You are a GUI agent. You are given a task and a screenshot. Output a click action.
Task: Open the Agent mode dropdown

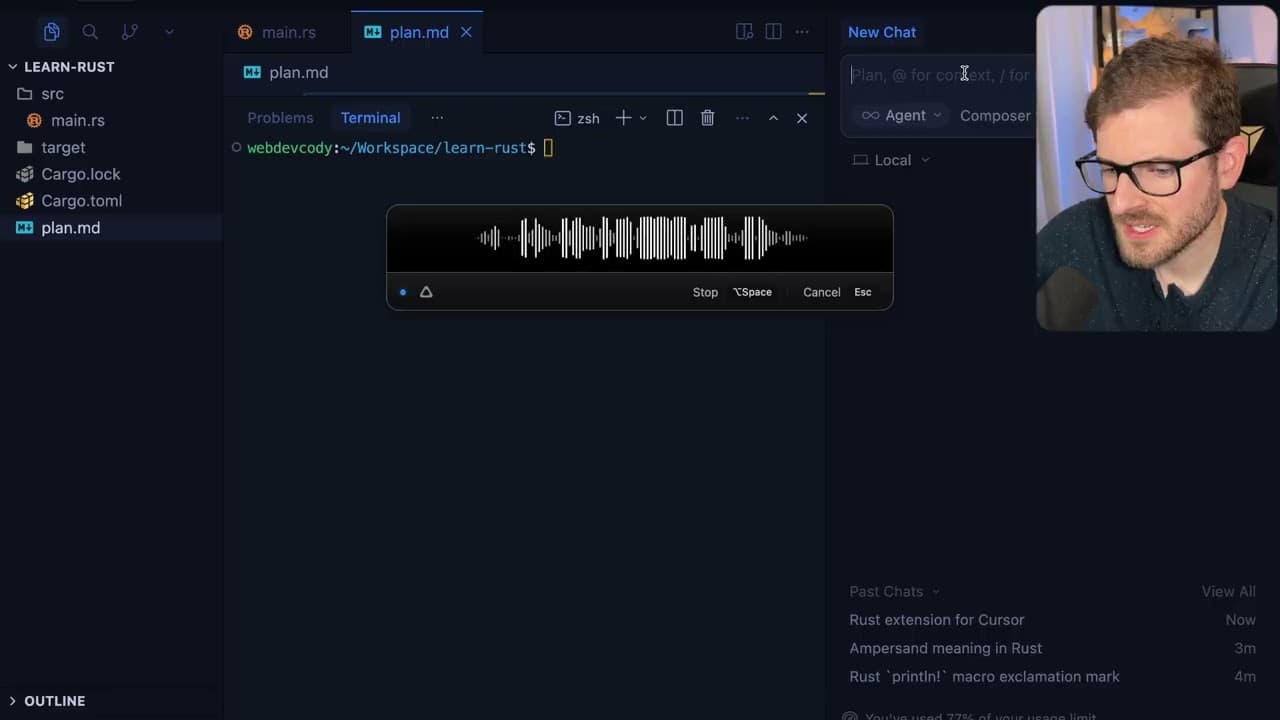(902, 116)
